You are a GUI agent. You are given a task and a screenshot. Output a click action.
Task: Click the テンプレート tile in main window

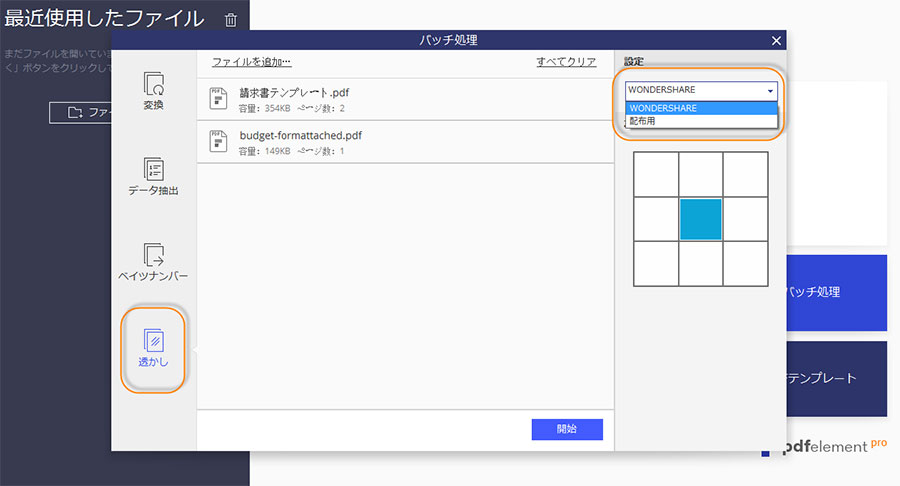(836, 379)
